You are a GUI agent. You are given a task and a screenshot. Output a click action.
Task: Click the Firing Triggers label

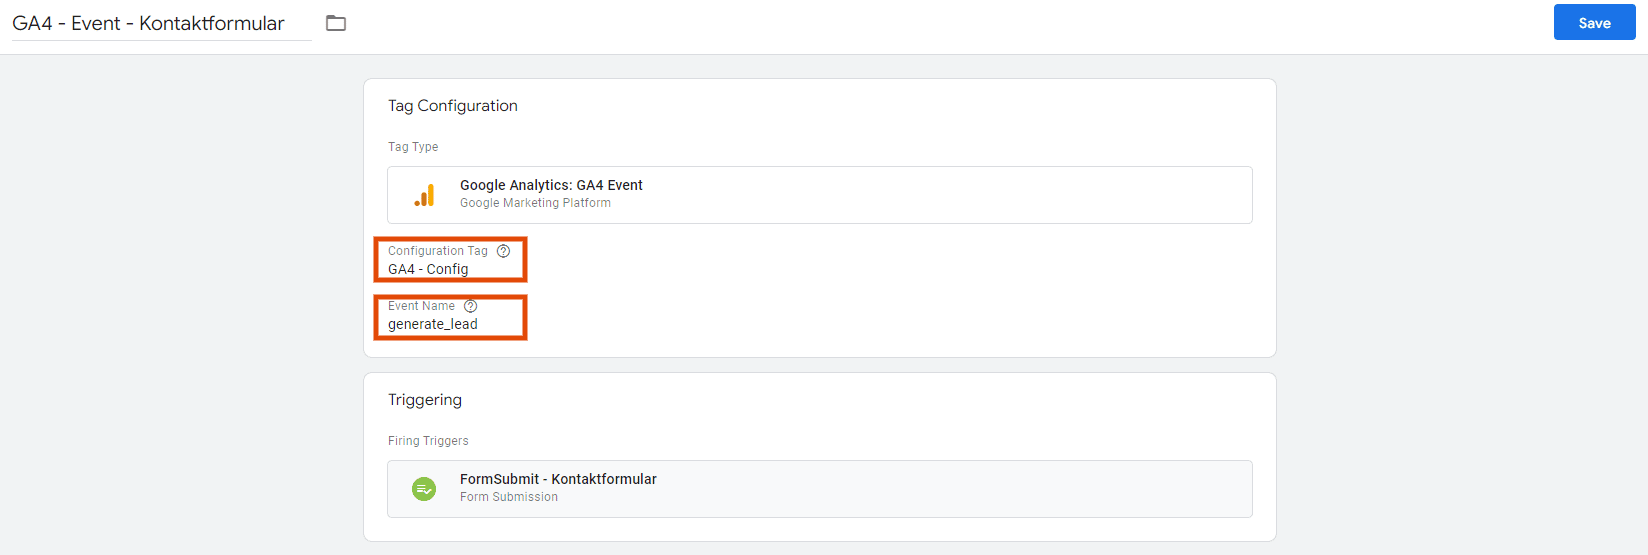point(428,441)
